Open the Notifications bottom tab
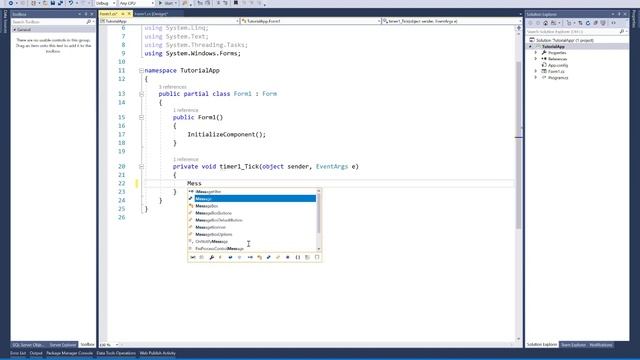 (601, 345)
